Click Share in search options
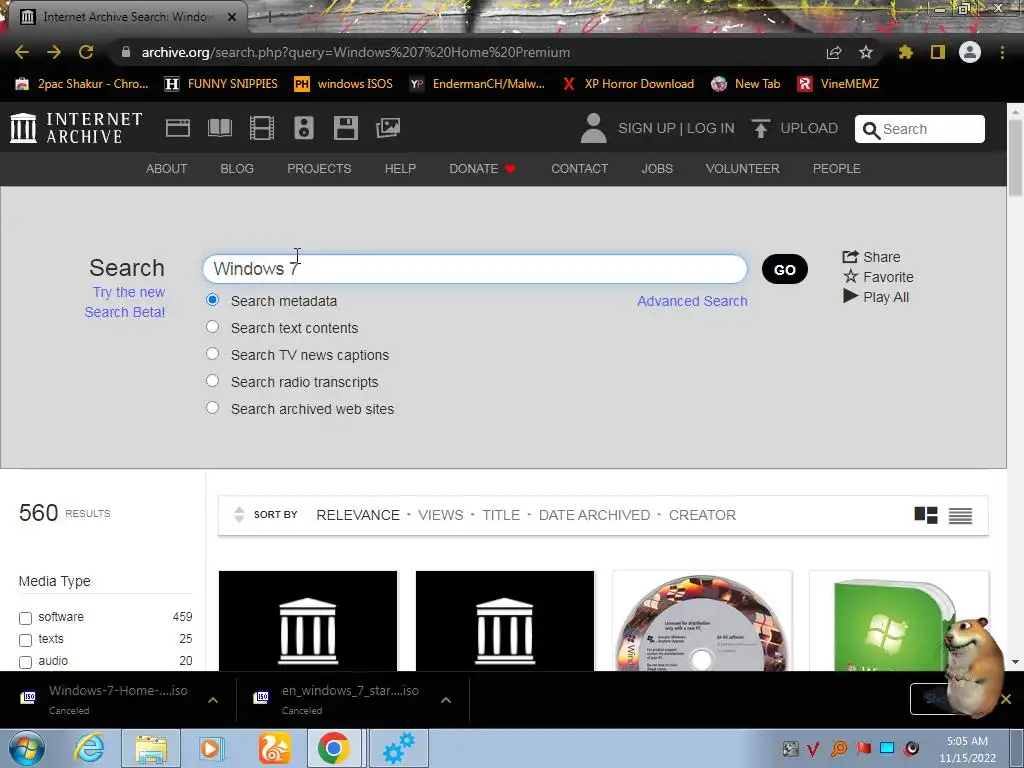Screen dimensions: 1024x768 point(871,257)
